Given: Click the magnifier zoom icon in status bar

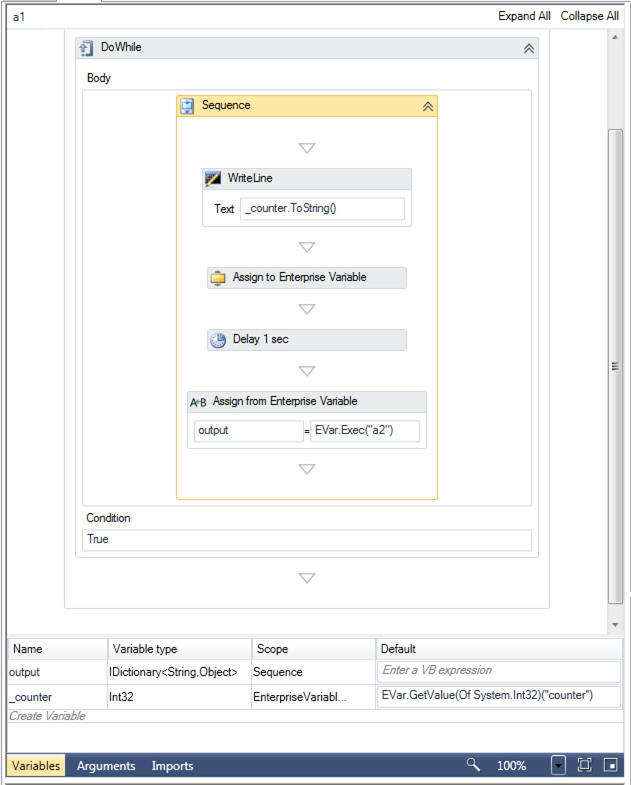Looking at the screenshot, I should tap(473, 765).
